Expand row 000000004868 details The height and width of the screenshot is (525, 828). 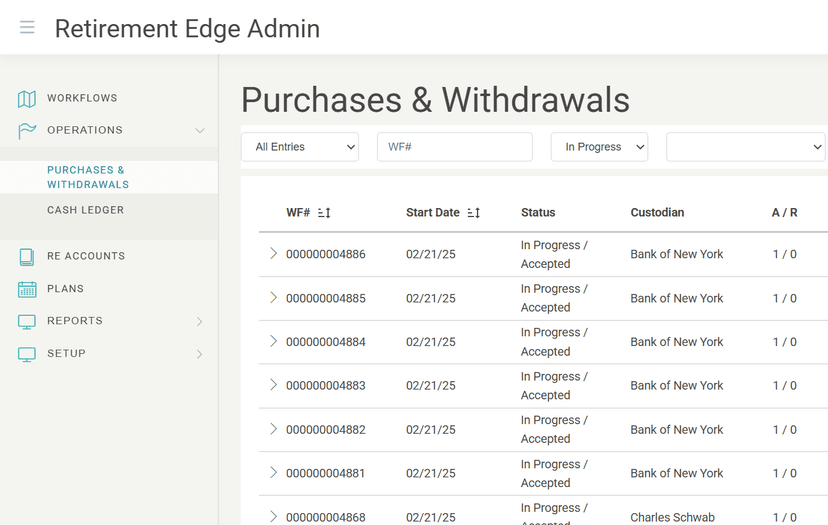(x=273, y=517)
